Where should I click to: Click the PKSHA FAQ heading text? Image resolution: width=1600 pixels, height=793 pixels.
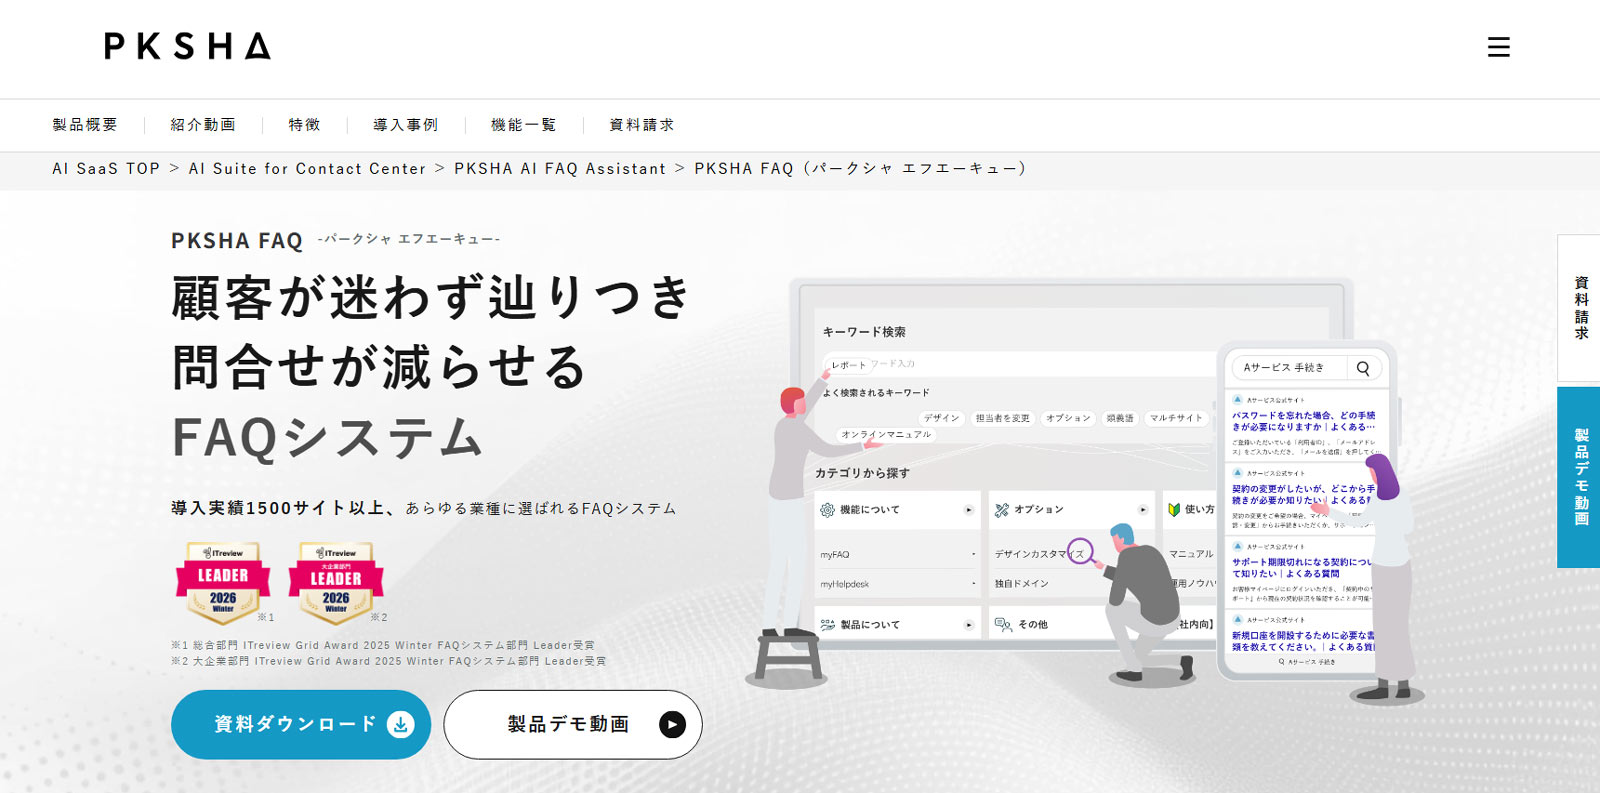(237, 241)
